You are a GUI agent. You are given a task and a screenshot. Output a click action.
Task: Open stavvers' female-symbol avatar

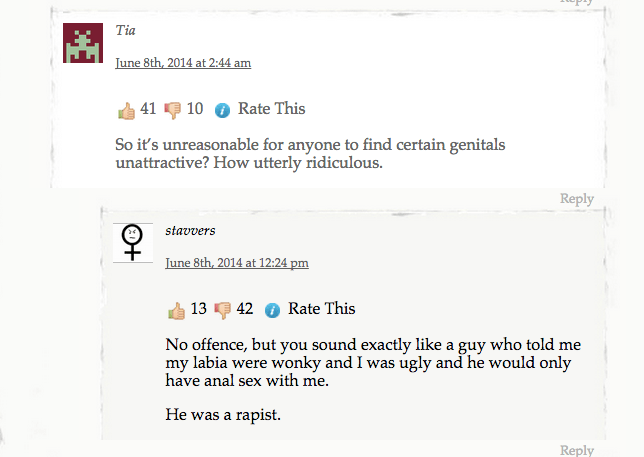[x=132, y=242]
